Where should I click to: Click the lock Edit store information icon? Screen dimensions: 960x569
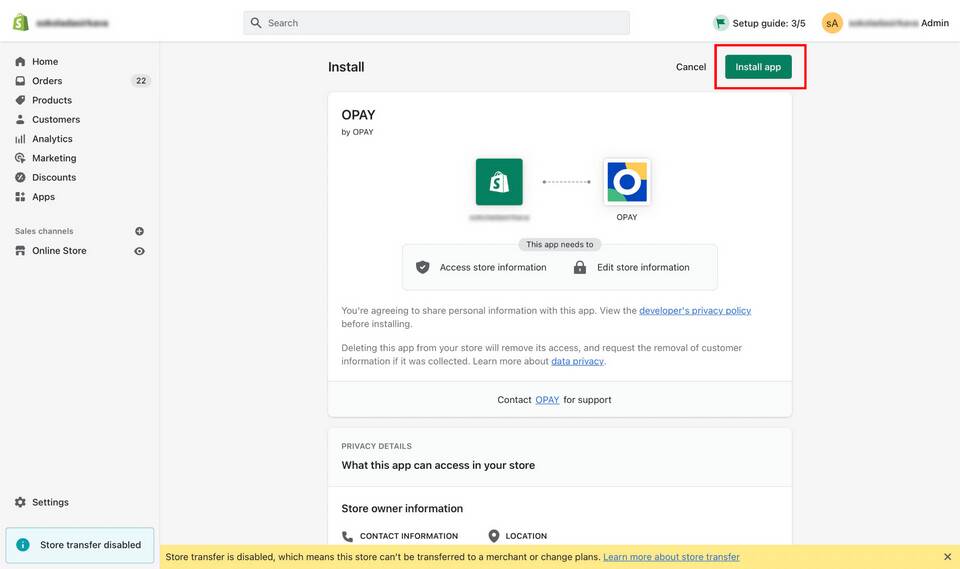coord(580,267)
